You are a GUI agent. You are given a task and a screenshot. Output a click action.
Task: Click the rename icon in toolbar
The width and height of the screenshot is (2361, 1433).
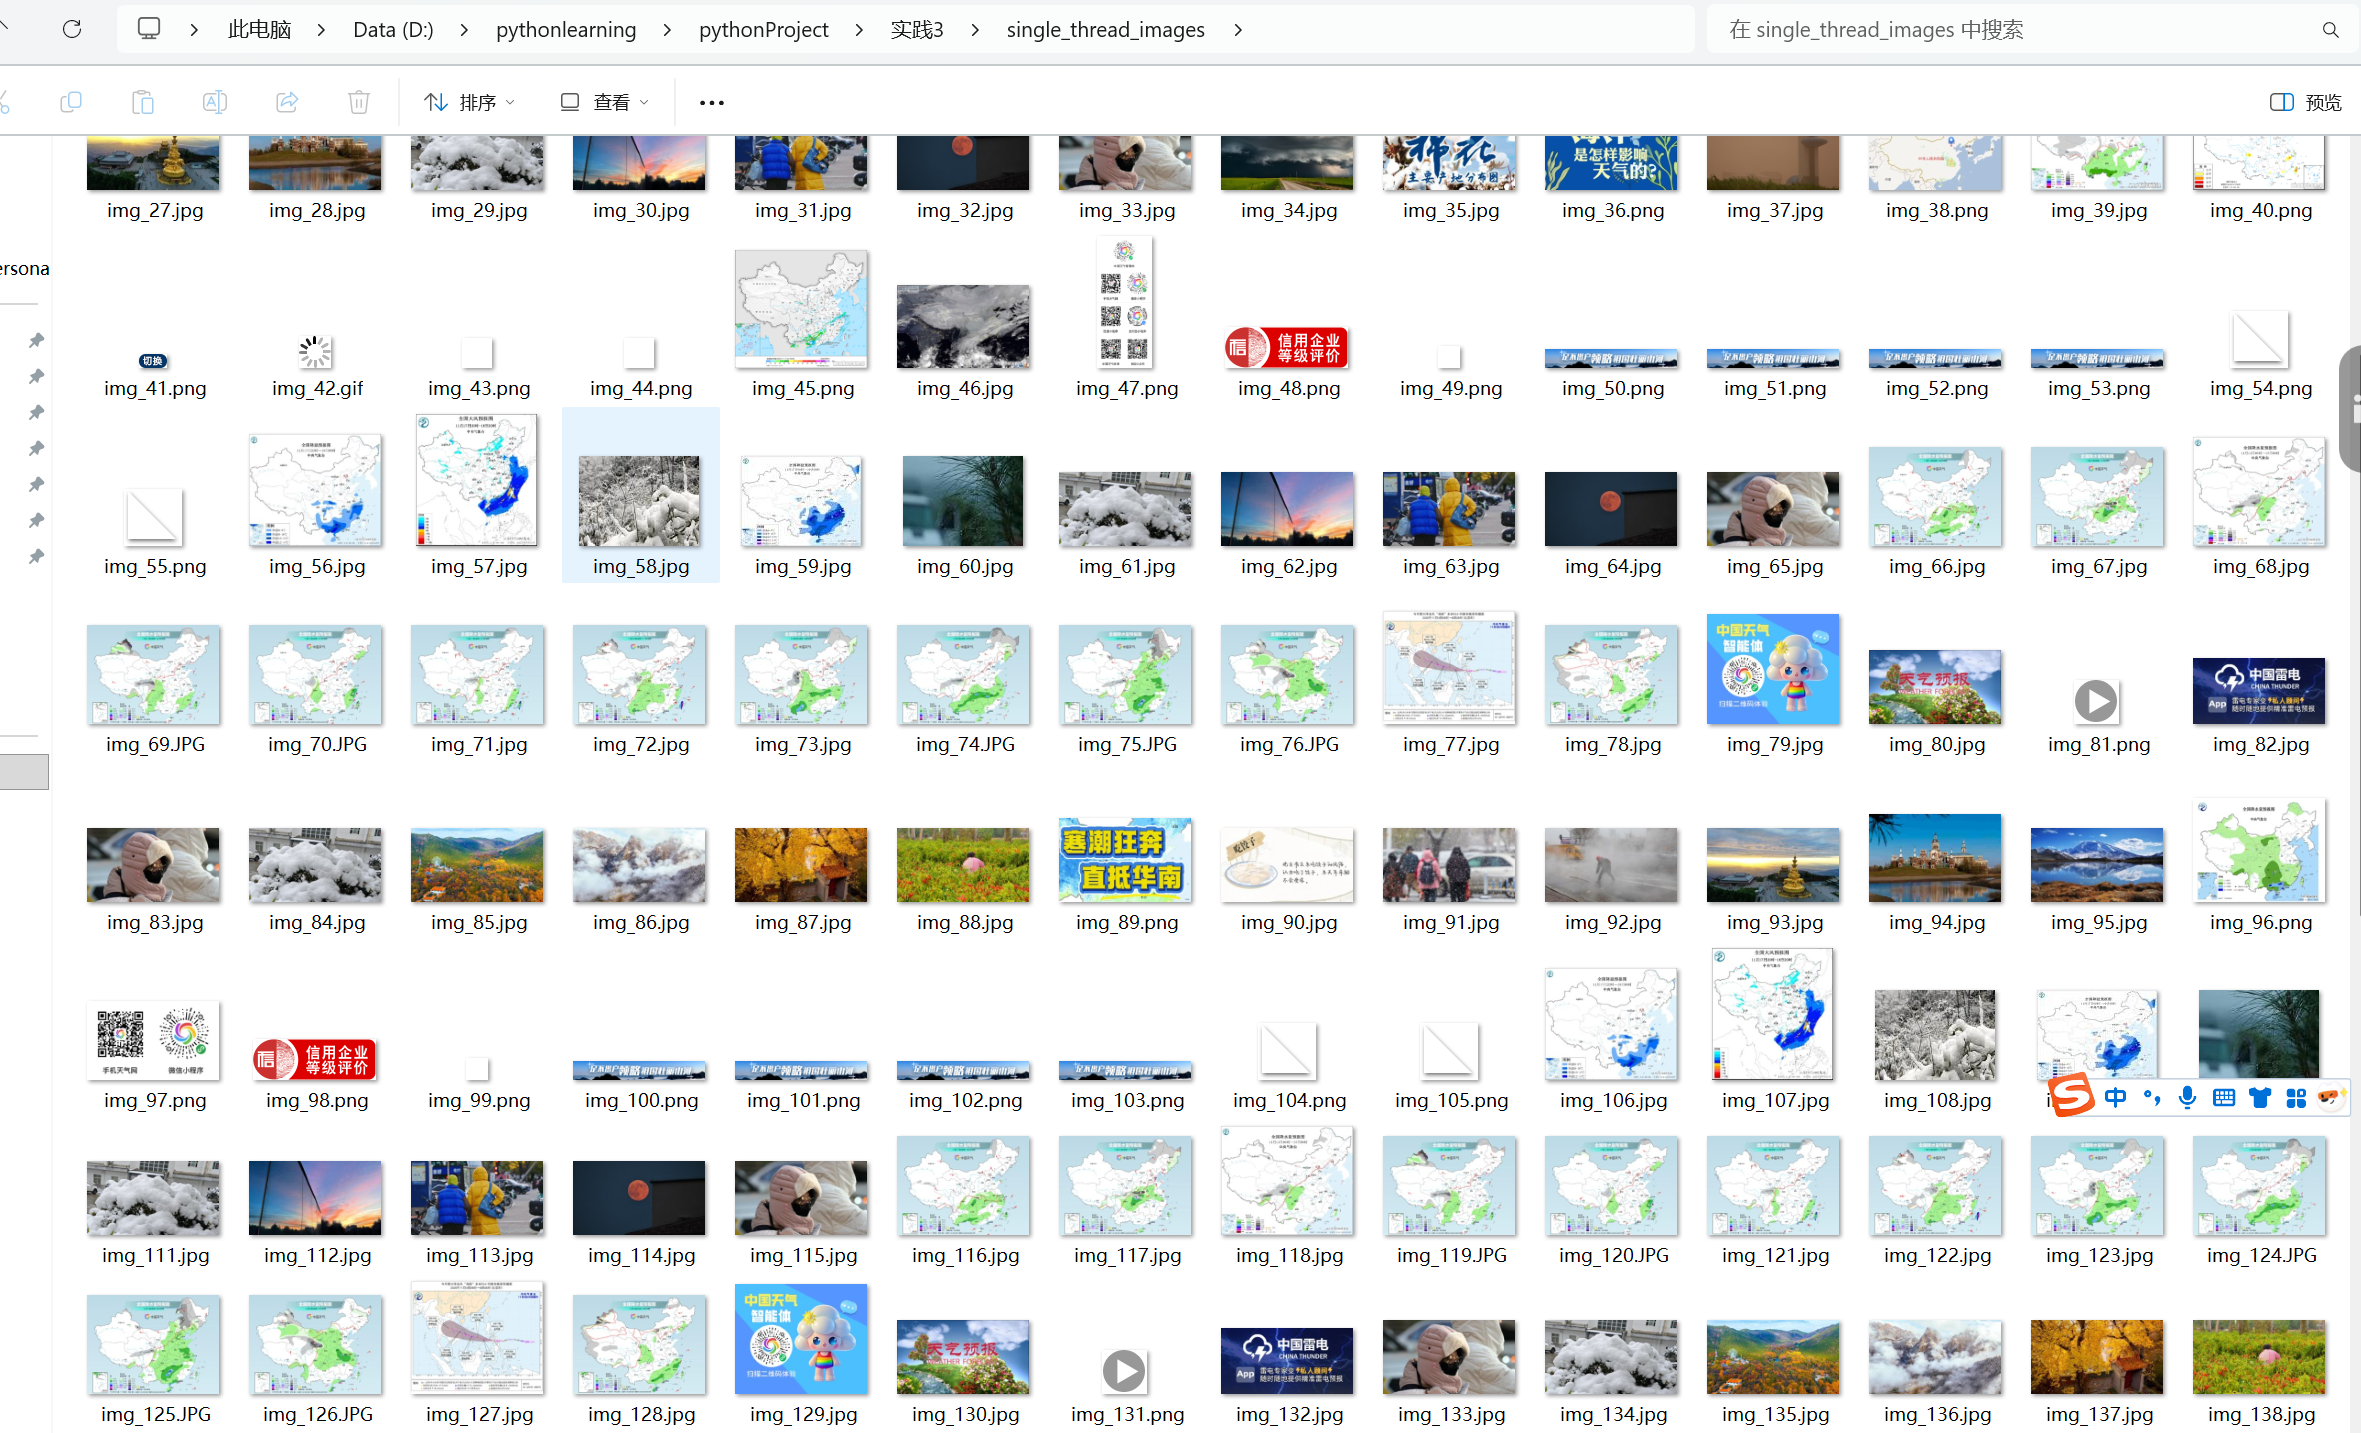215,102
